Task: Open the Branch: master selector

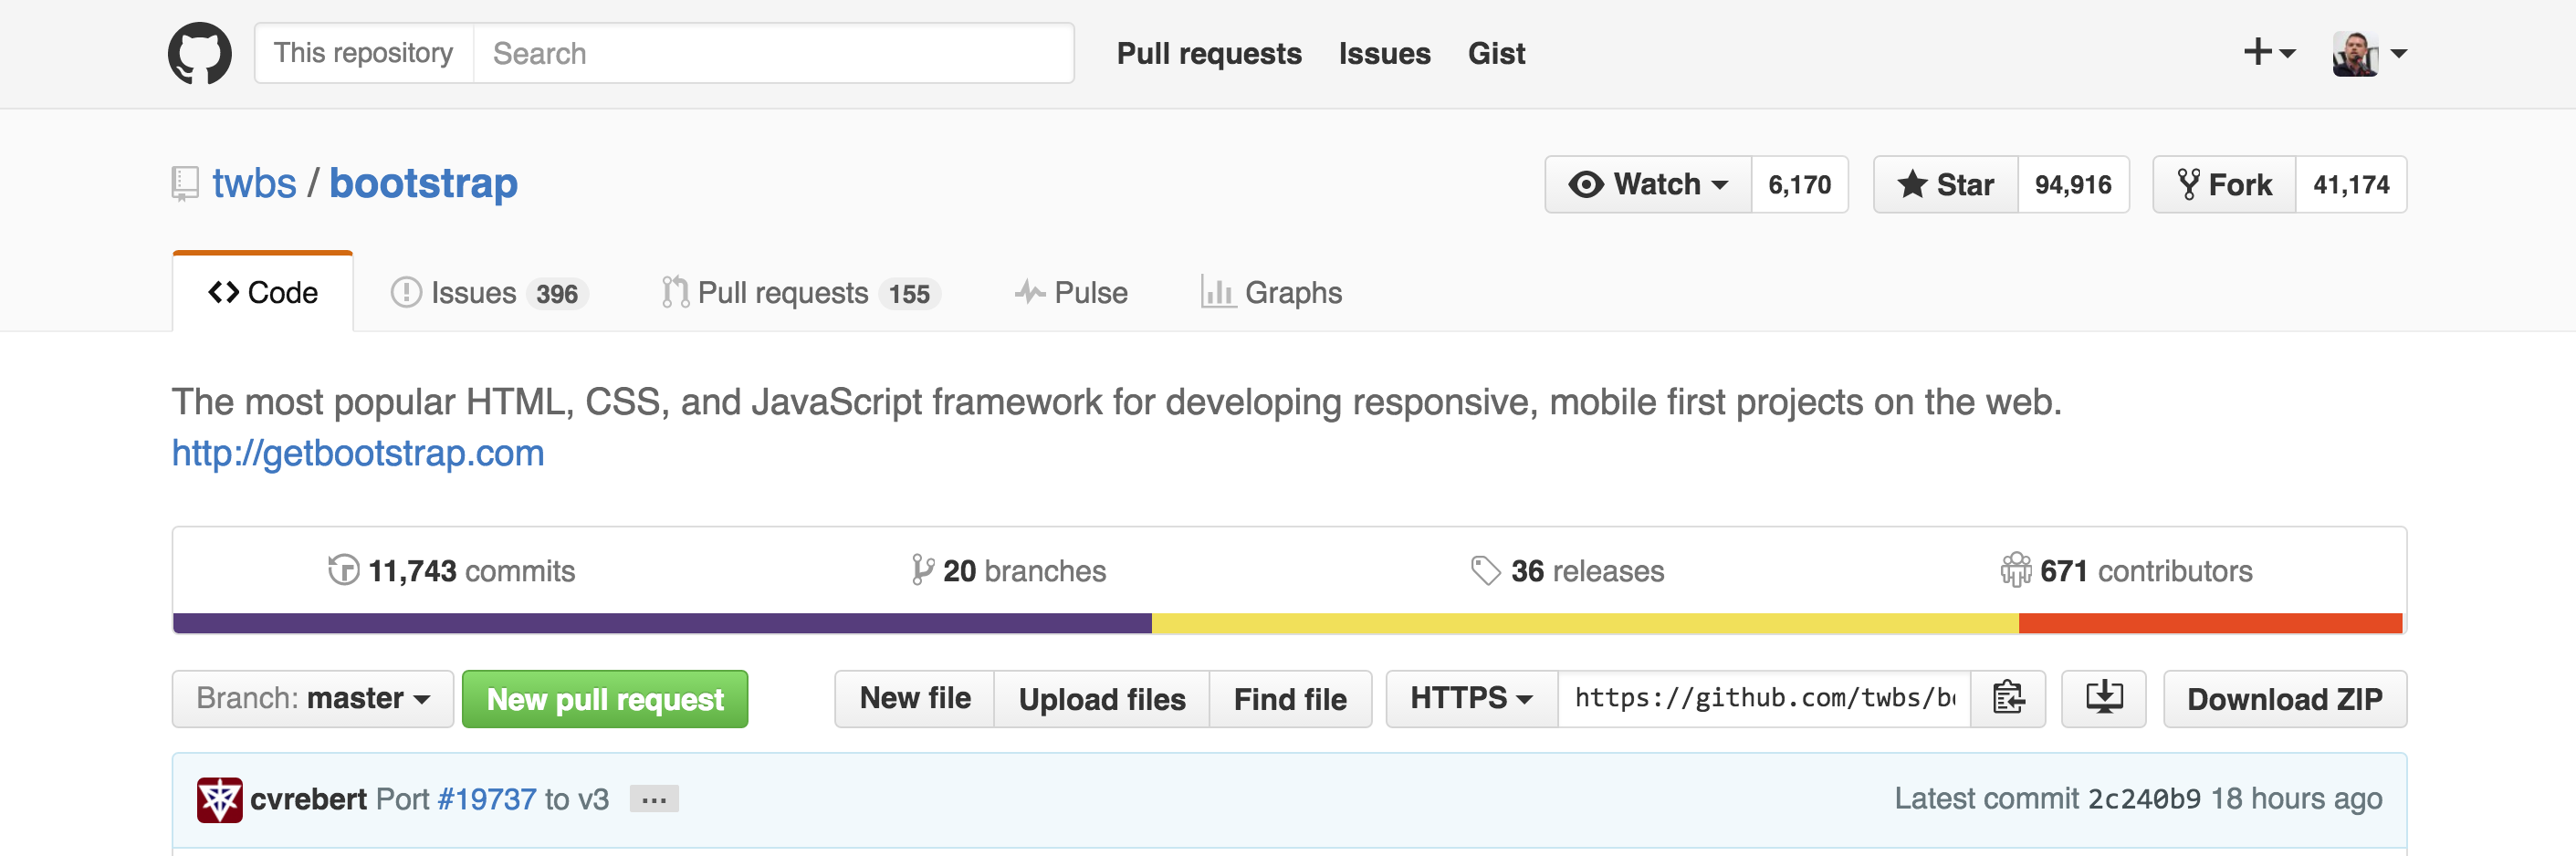Action: pyautogui.click(x=313, y=698)
